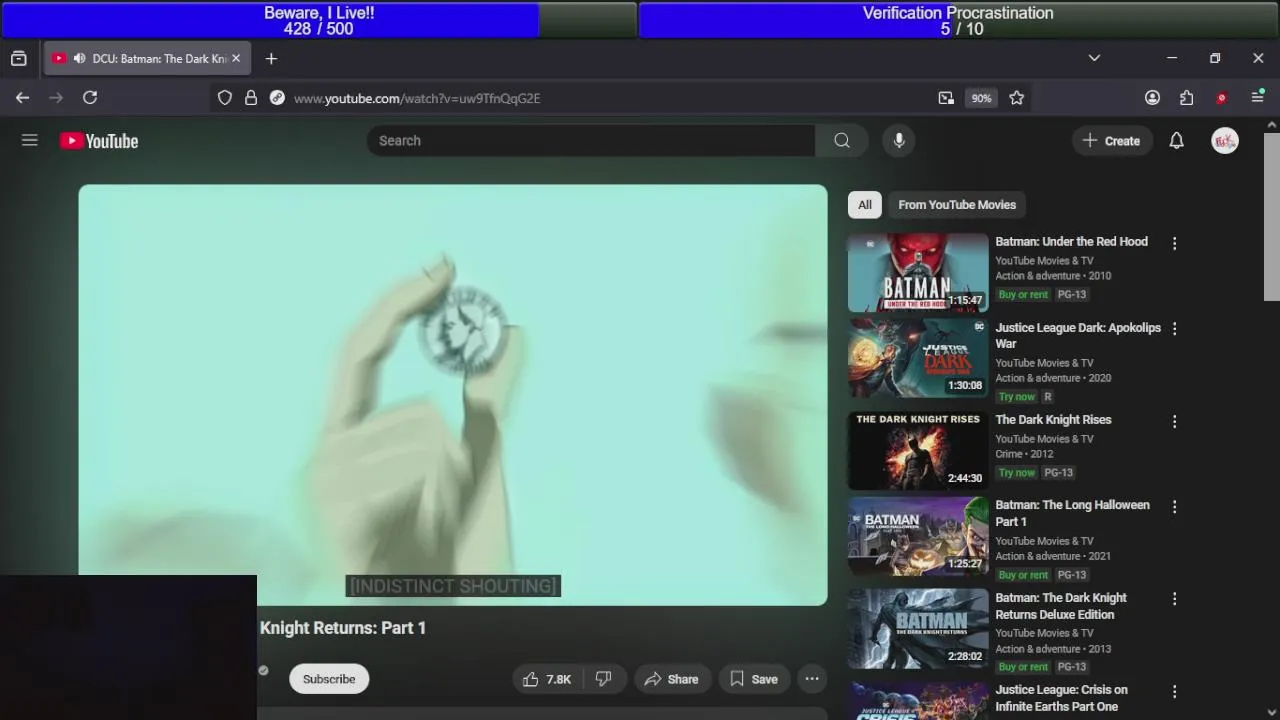1280x720 pixels.
Task: Open the browser extensions puzzle icon
Action: pos(1186,98)
